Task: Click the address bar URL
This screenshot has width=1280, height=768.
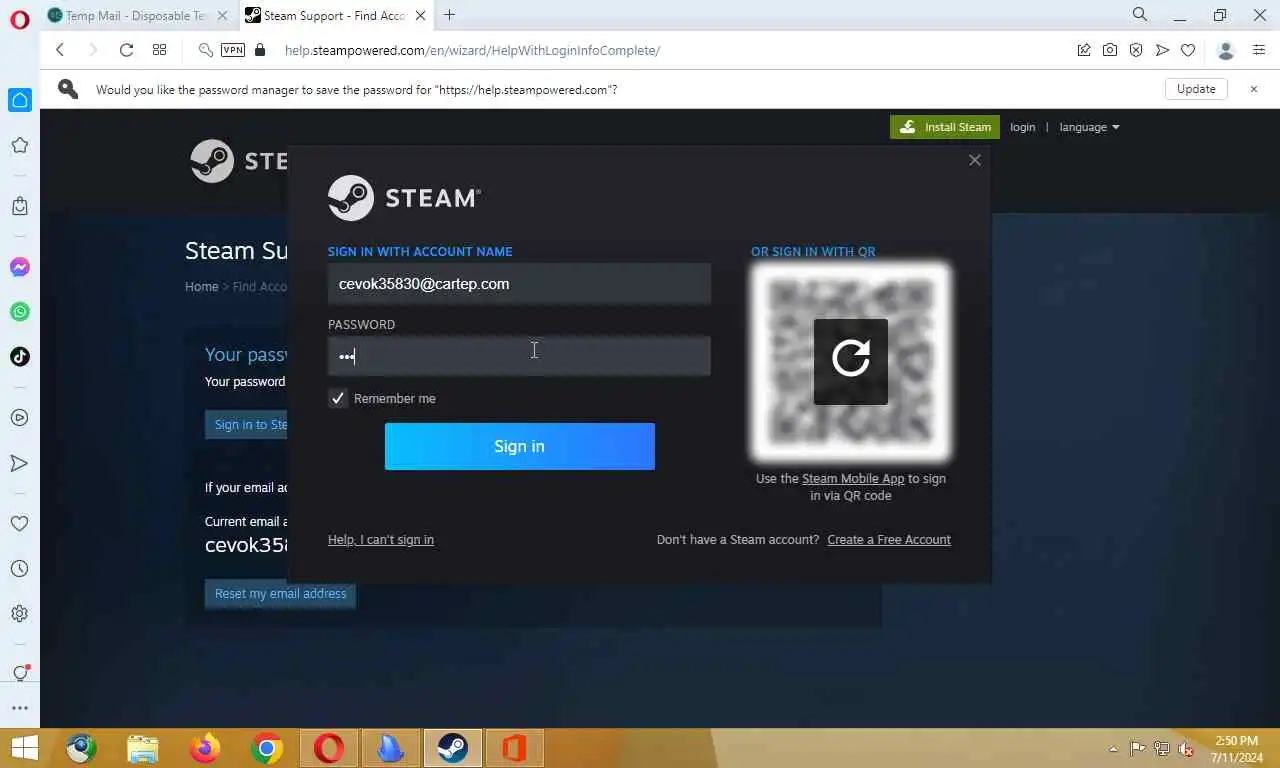Action: click(472, 50)
